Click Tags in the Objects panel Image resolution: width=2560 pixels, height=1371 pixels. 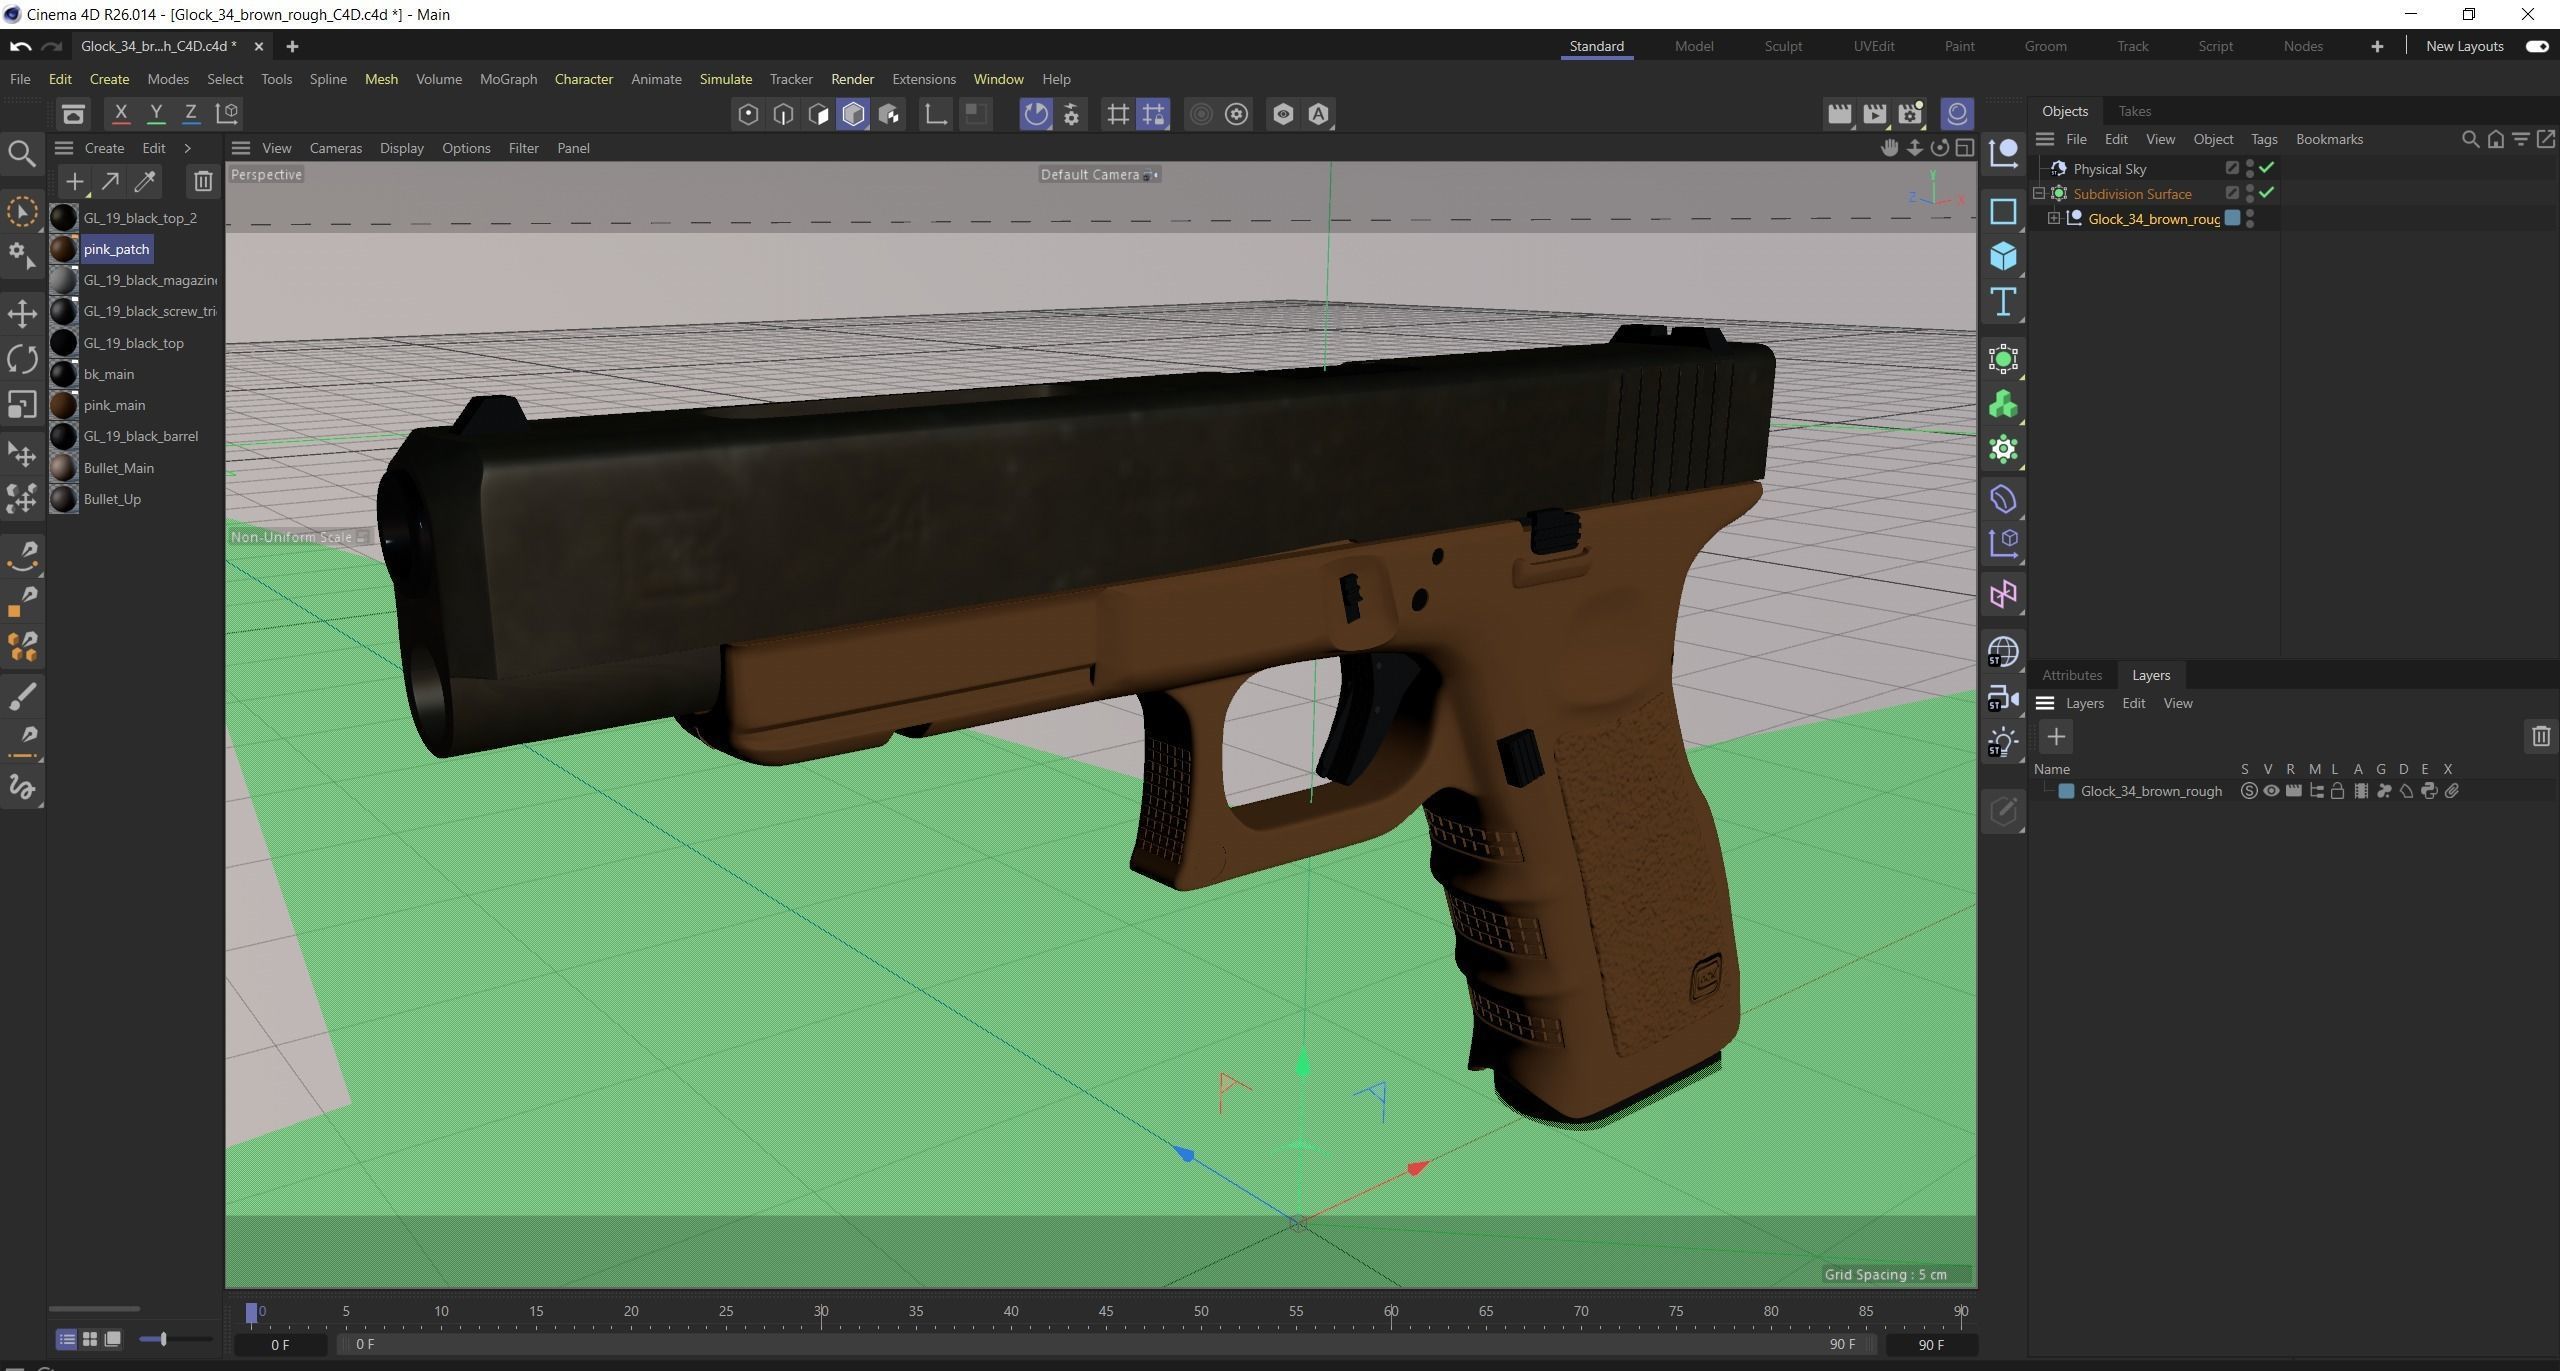(2264, 140)
